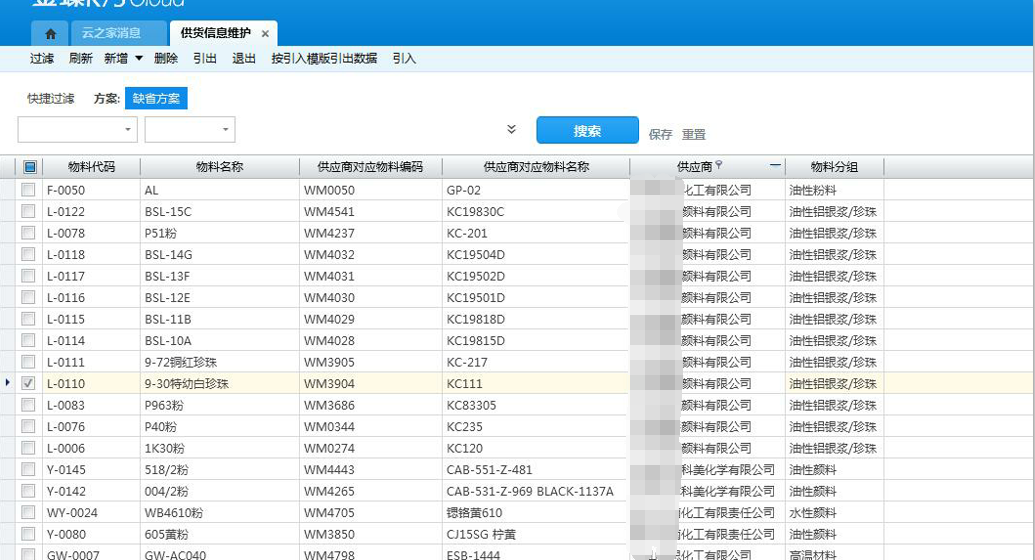Check the F-0050 row checkbox
1035x560 pixels.
[x=29, y=190]
